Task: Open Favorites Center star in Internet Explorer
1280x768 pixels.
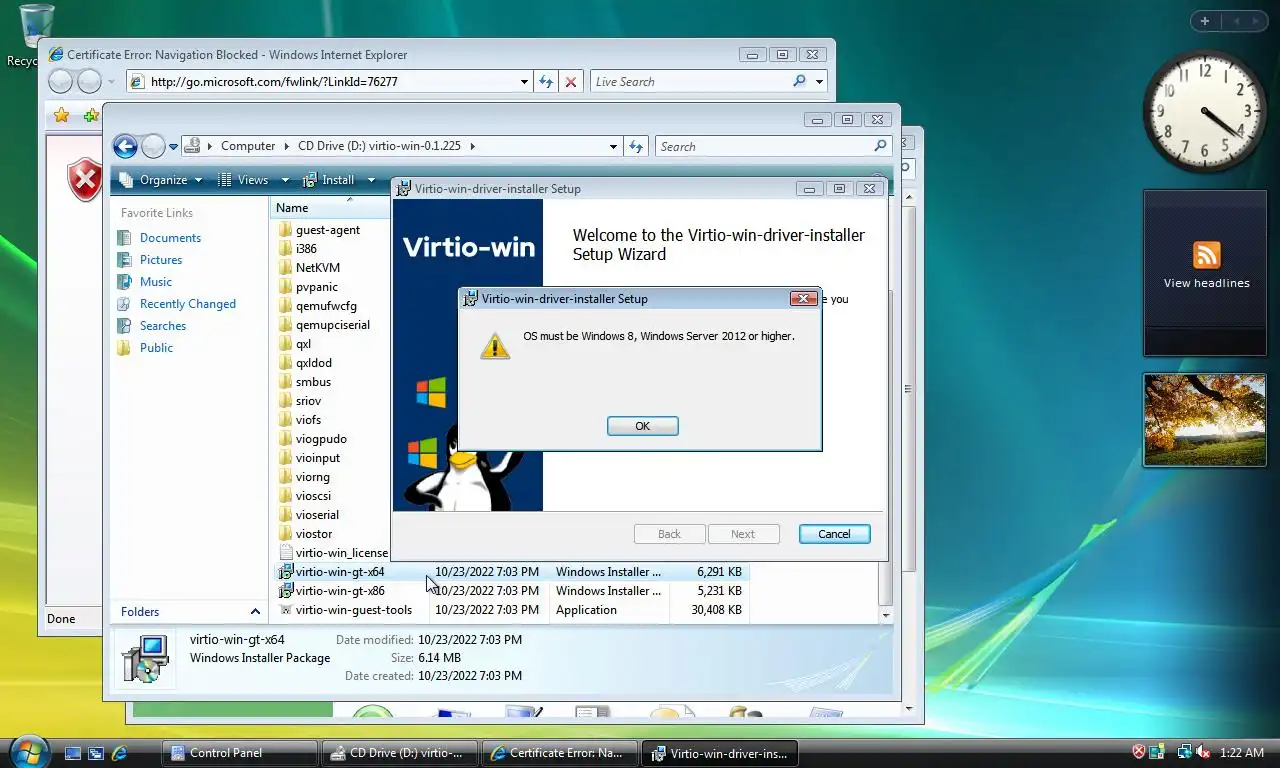Action: (x=62, y=116)
